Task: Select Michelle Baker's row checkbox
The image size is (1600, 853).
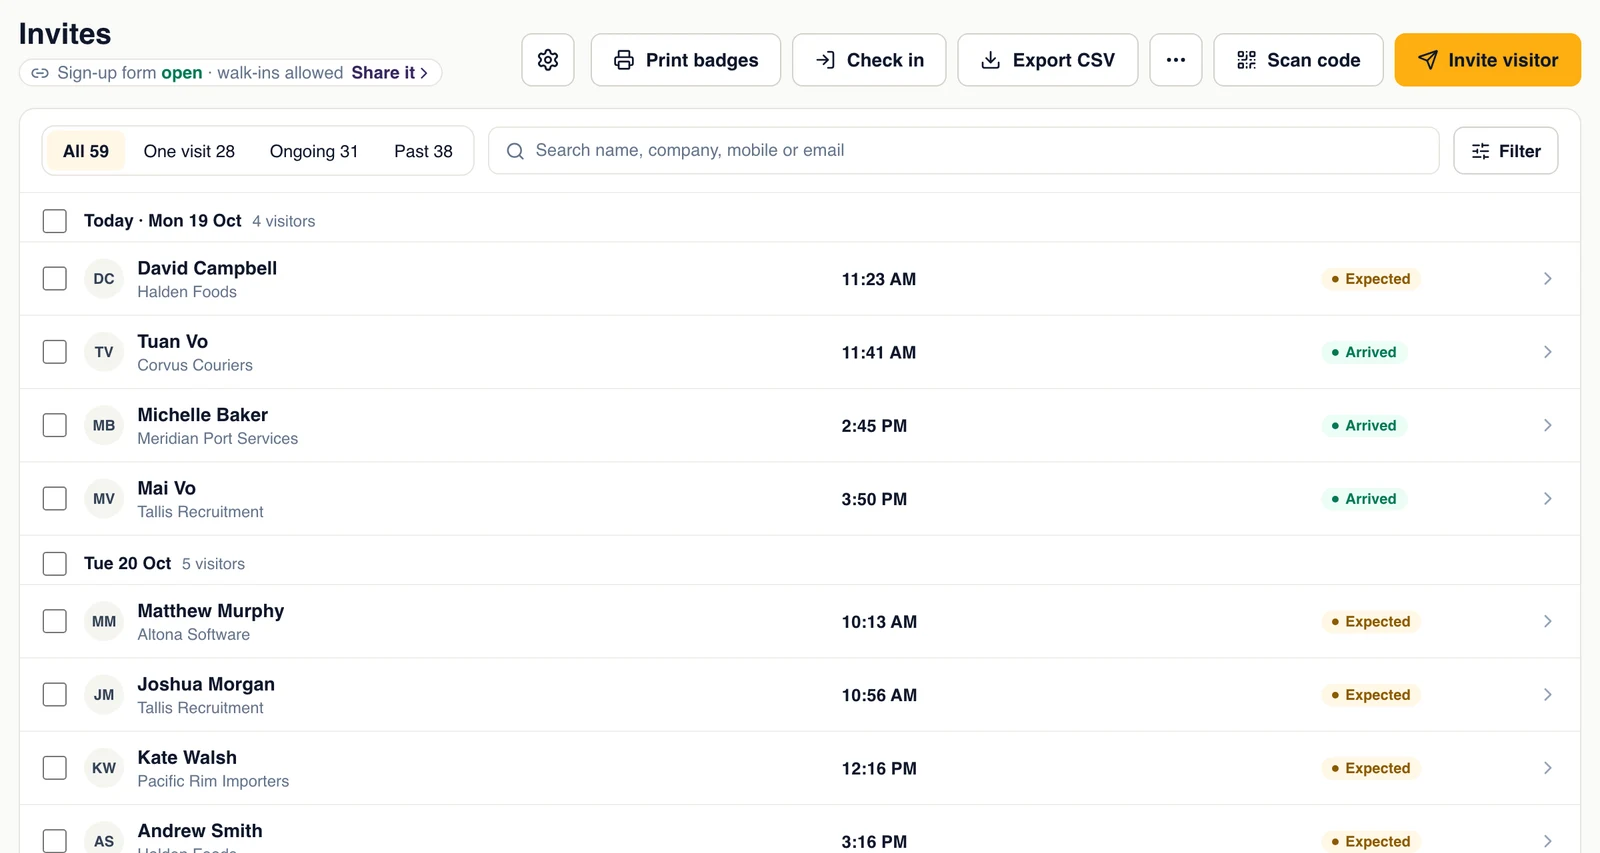Action: (55, 425)
